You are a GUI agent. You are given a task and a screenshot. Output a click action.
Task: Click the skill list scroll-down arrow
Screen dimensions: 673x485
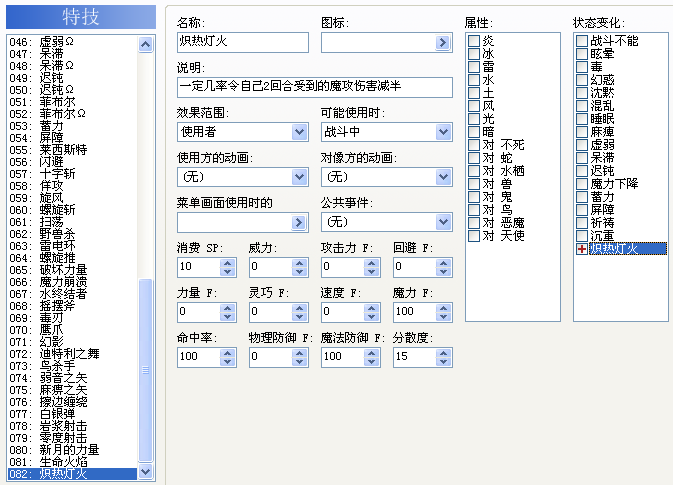tap(146, 472)
